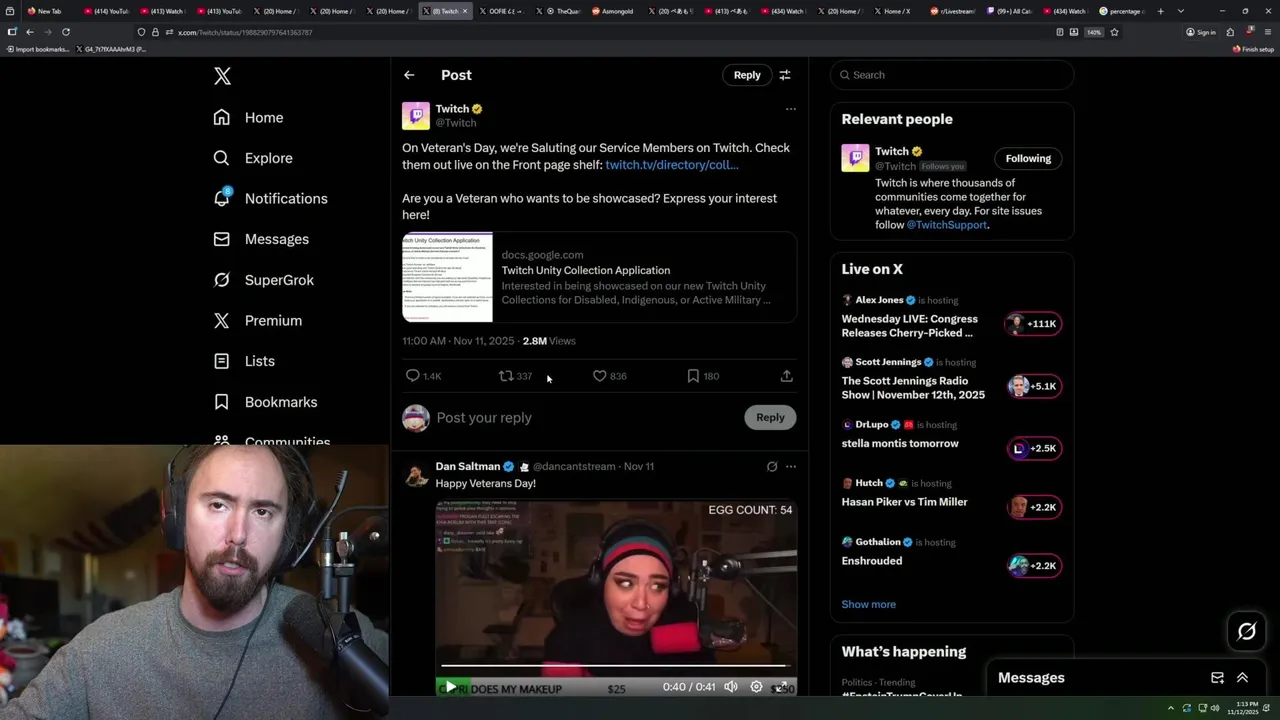
Task: Bookmark the Twitch post (180)
Action: point(702,376)
